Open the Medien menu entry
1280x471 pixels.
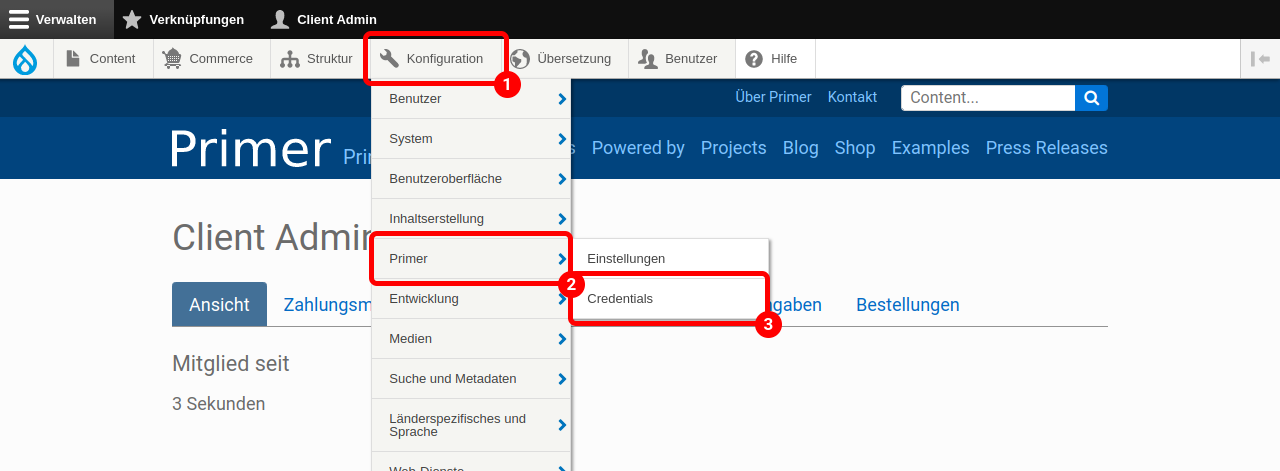coord(471,338)
